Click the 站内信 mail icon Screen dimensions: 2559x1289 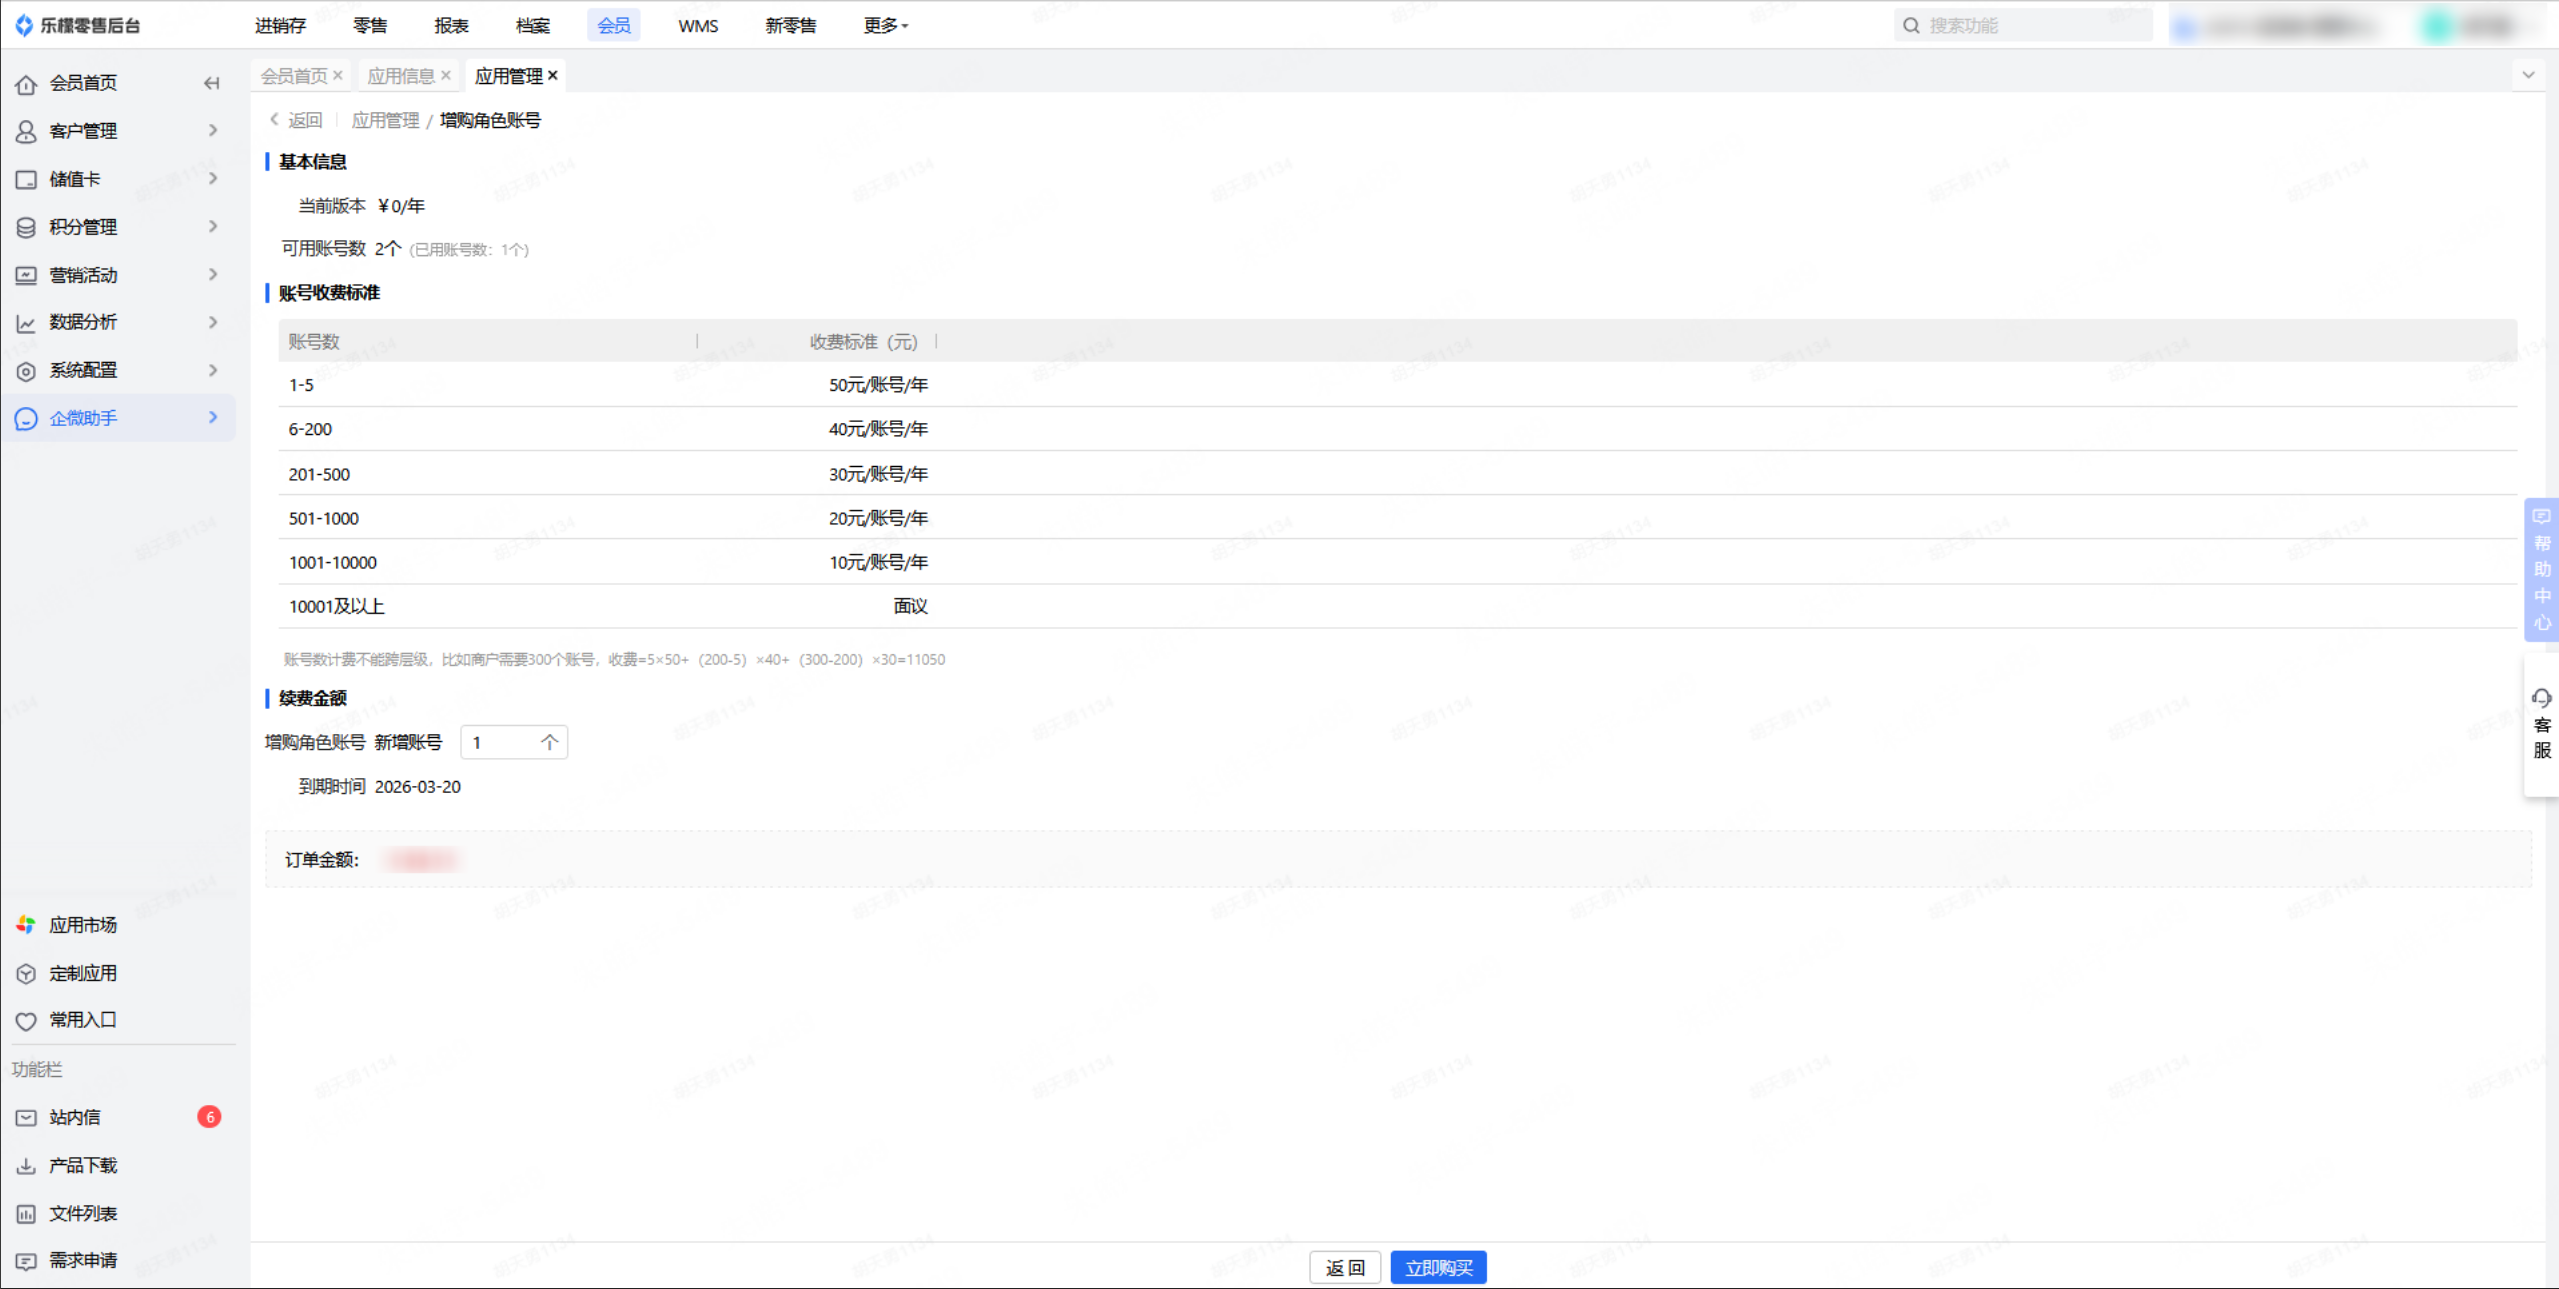tap(26, 1118)
